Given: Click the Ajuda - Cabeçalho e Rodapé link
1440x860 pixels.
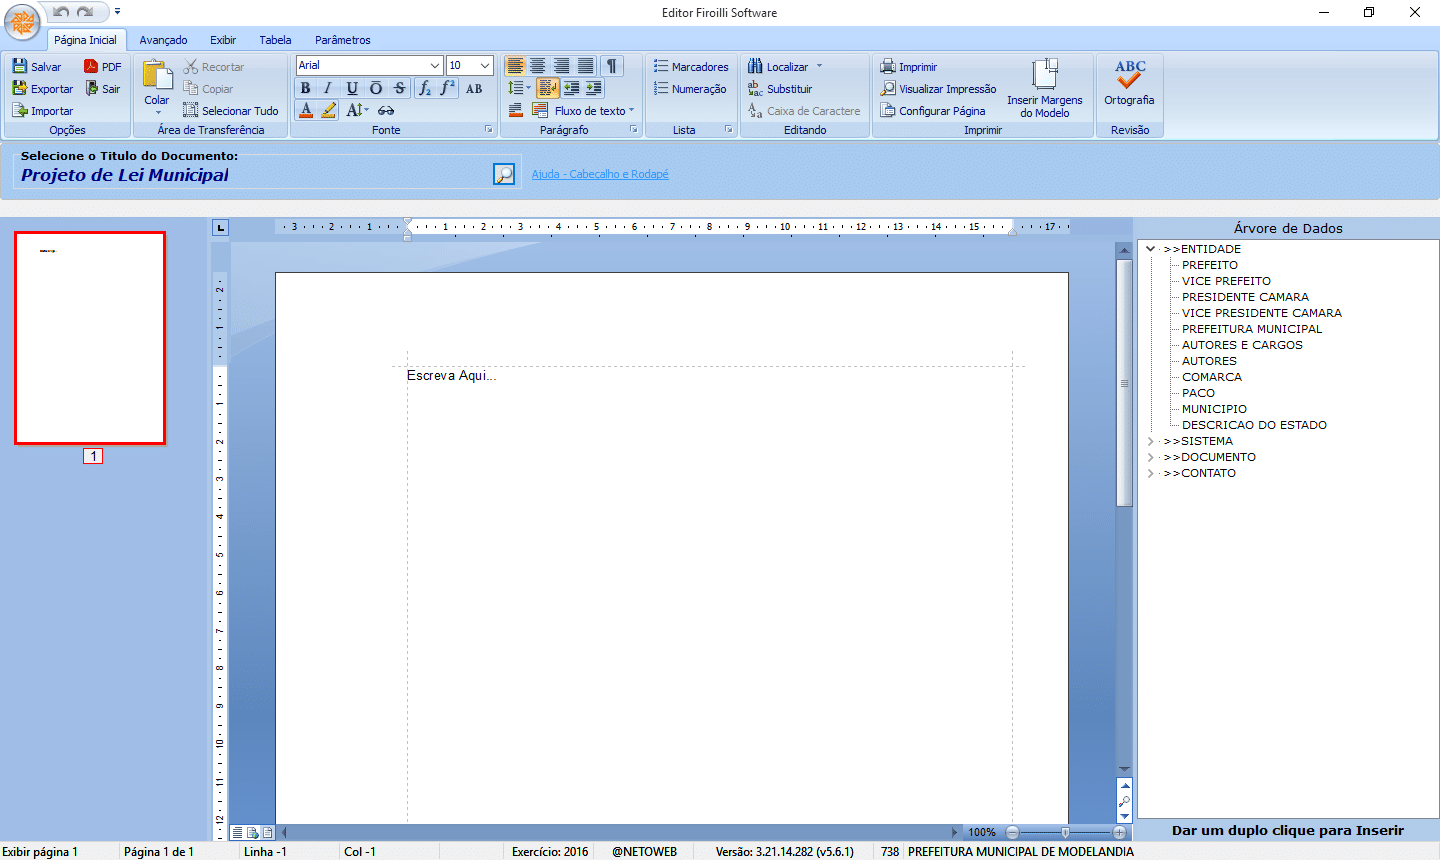Looking at the screenshot, I should pyautogui.click(x=600, y=174).
